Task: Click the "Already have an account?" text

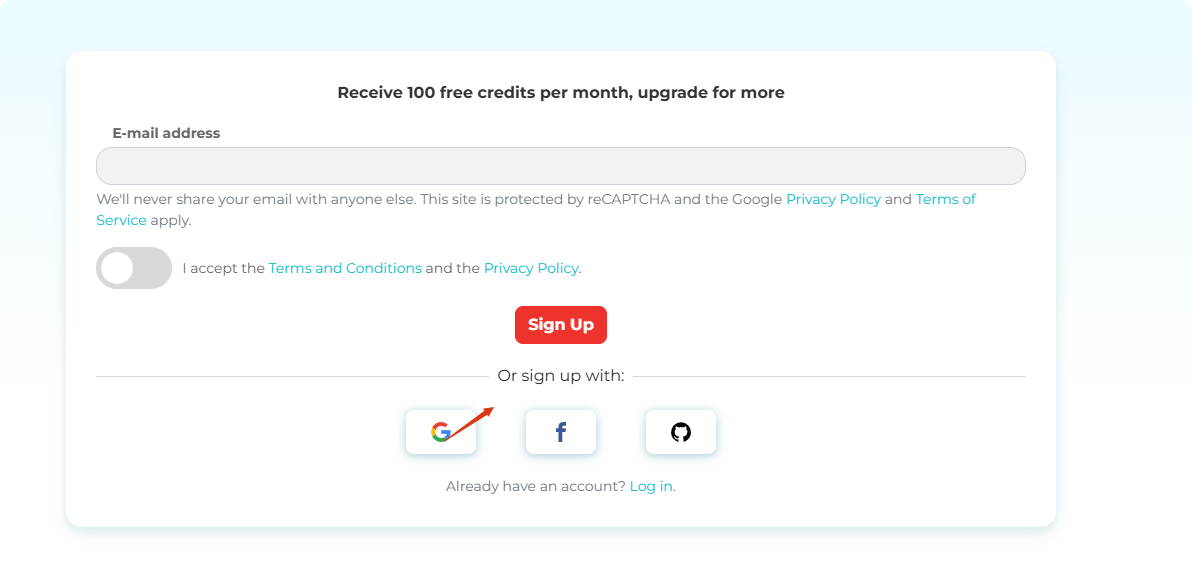Action: pos(536,486)
